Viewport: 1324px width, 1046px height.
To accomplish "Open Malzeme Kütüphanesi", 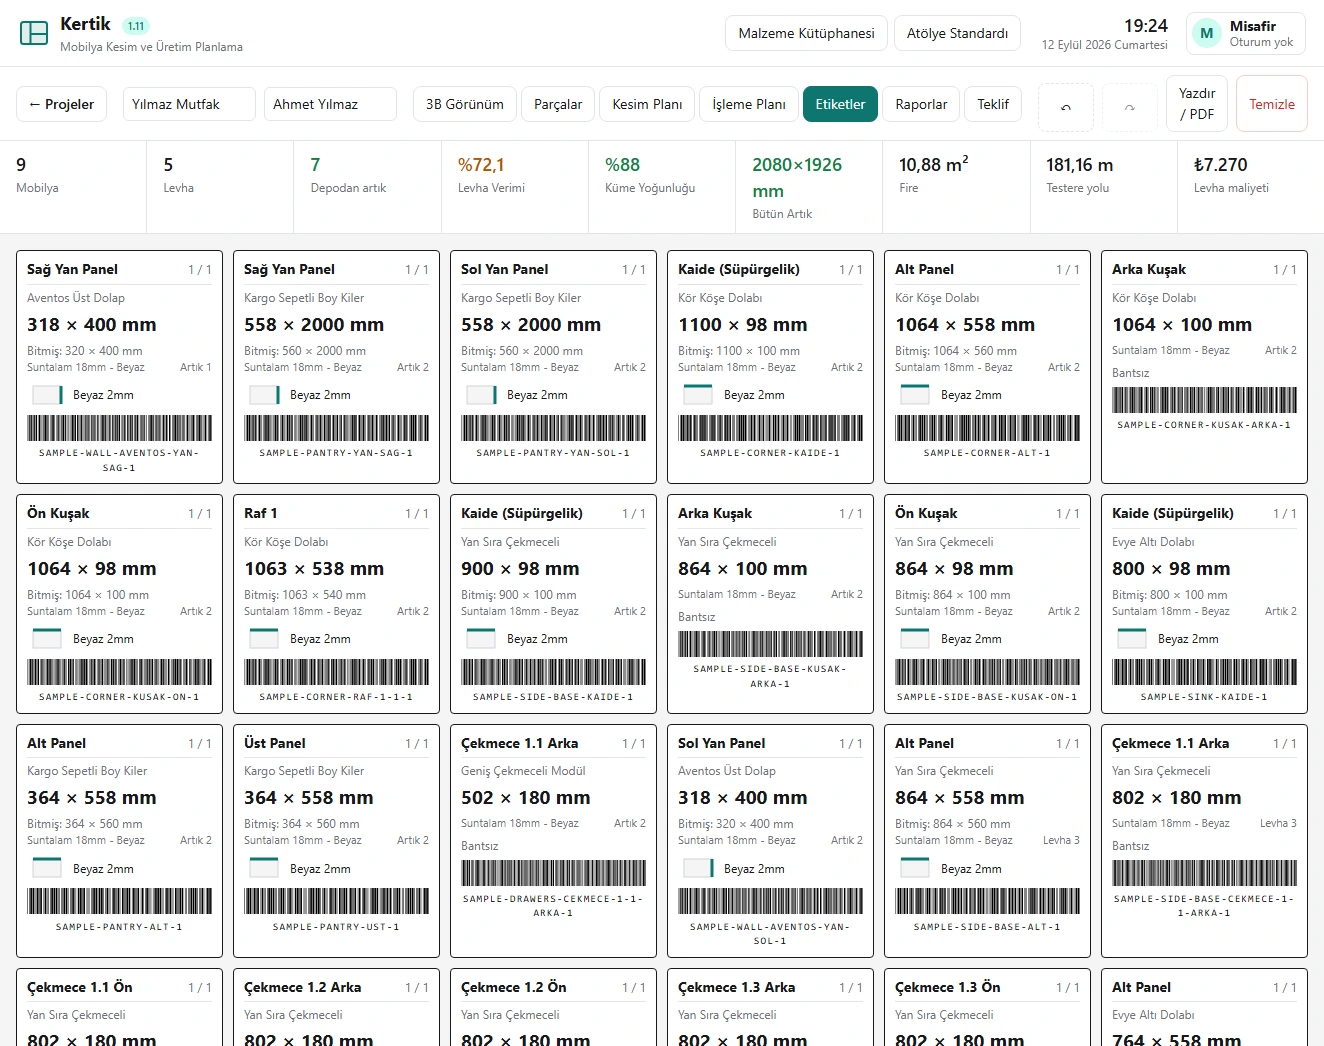I will coord(806,33).
